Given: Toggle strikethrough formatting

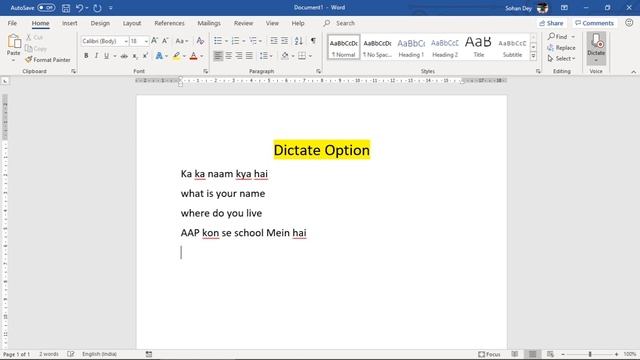Looking at the screenshot, I should coord(124,56).
